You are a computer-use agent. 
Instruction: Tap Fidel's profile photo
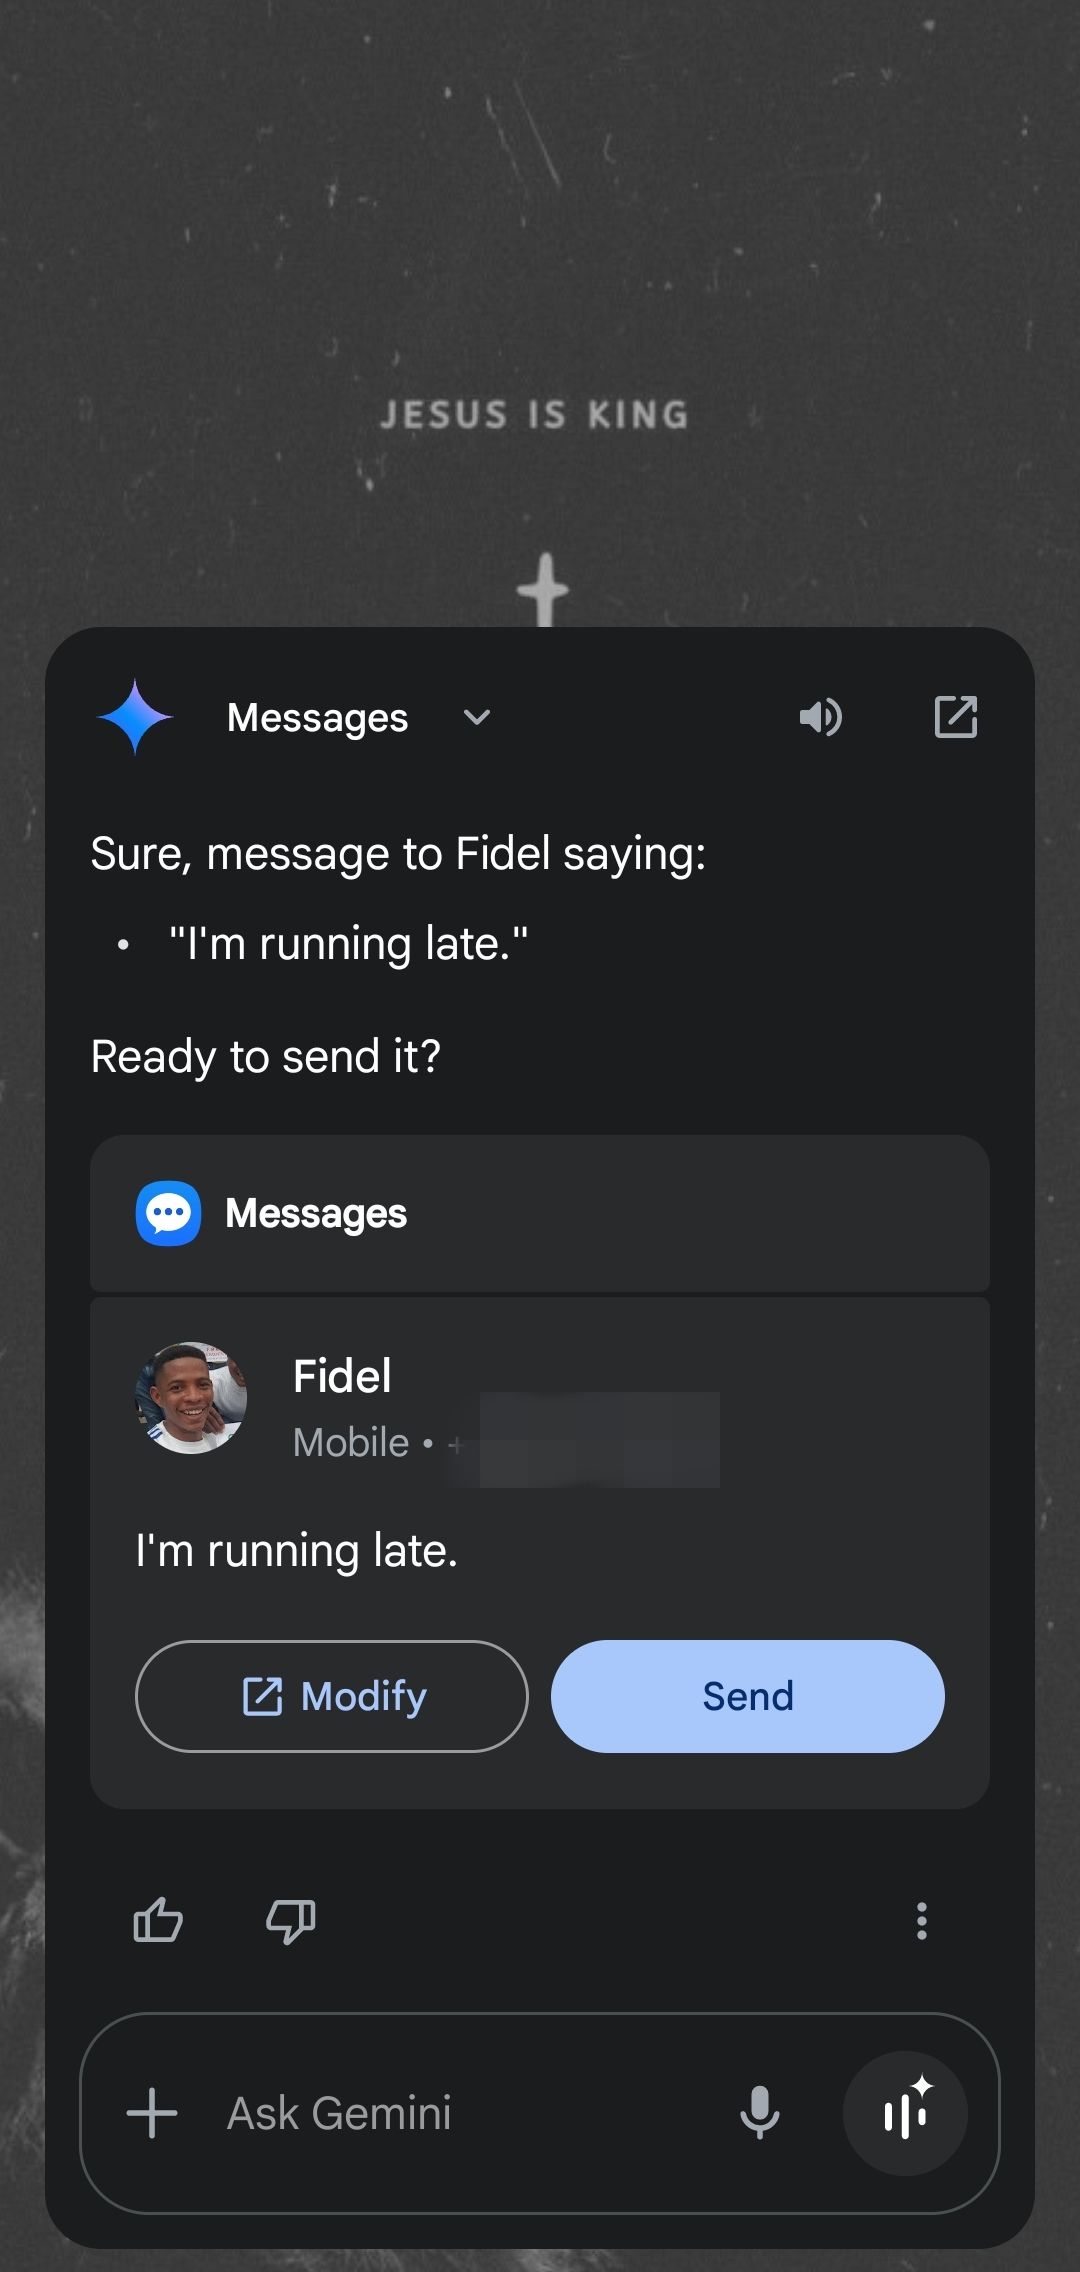coord(191,1398)
